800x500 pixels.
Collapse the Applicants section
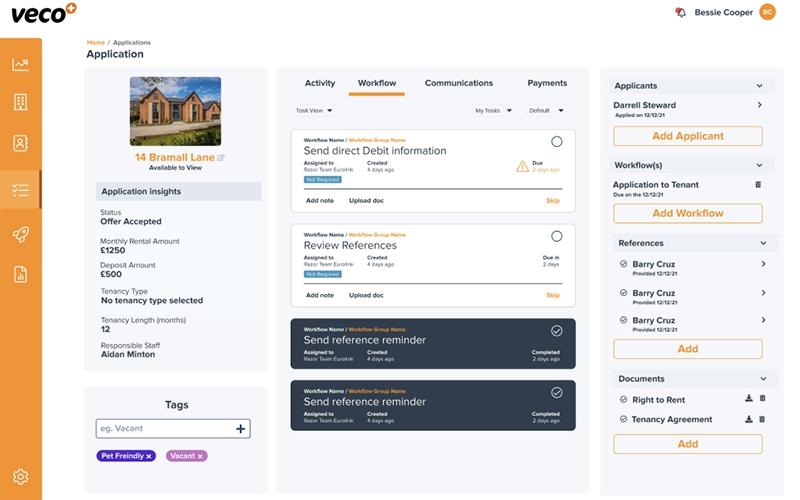[x=759, y=86]
